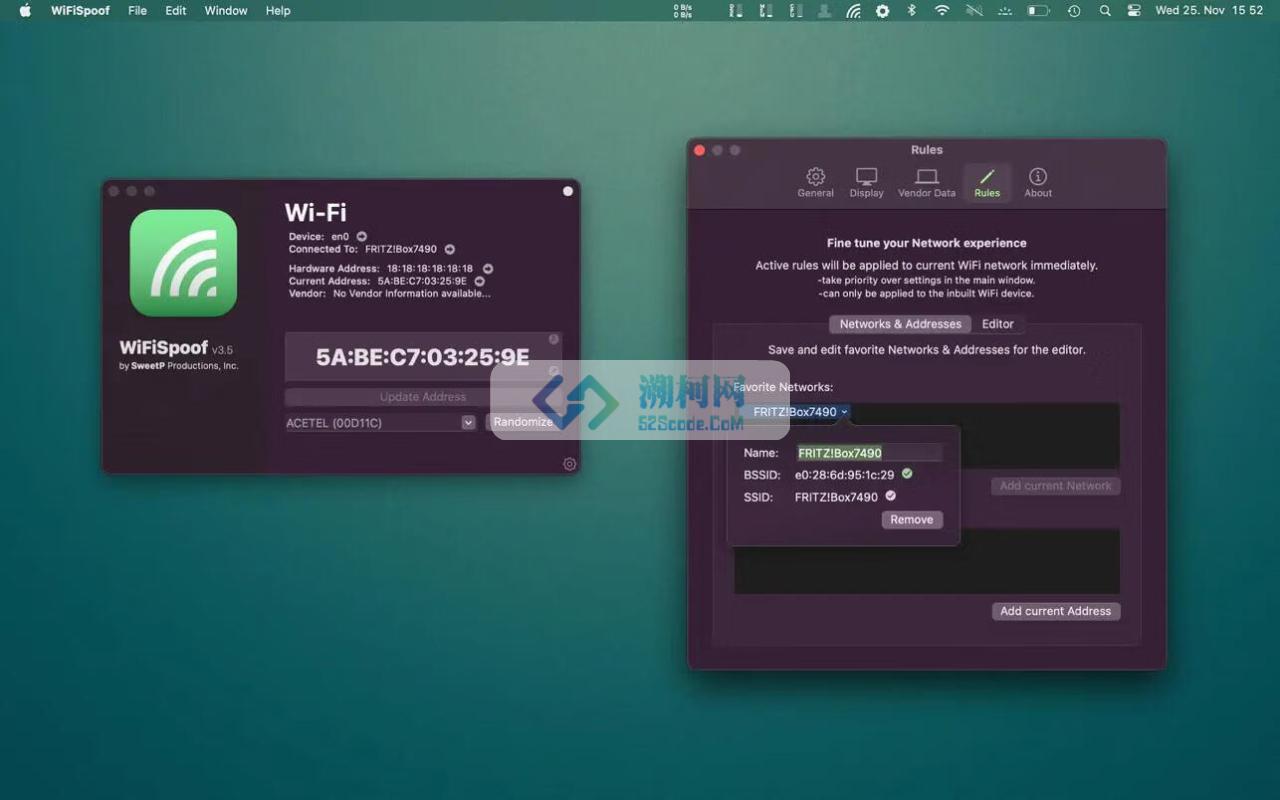
Task: Click battery icon in menu bar
Action: pyautogui.click(x=1039, y=11)
